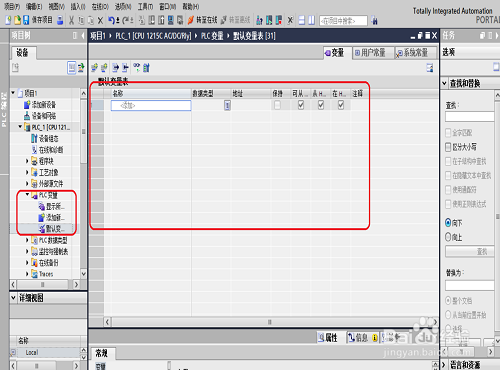Click the 设备 tab in the project tree
Screen dimensions: 500x370
point(23,53)
